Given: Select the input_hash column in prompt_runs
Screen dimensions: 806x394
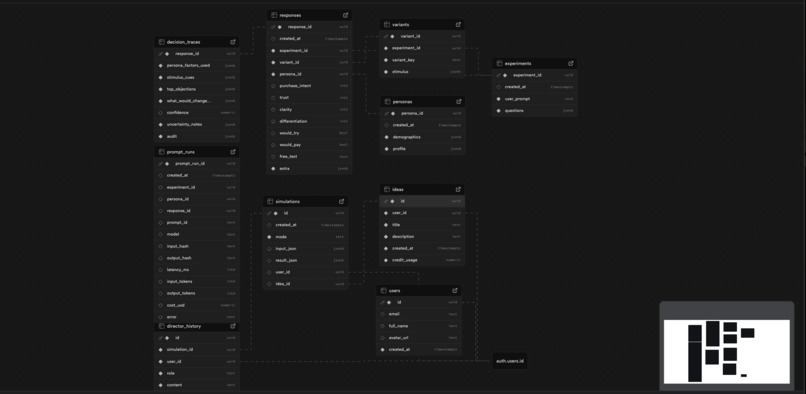Looking at the screenshot, I should (x=197, y=246).
